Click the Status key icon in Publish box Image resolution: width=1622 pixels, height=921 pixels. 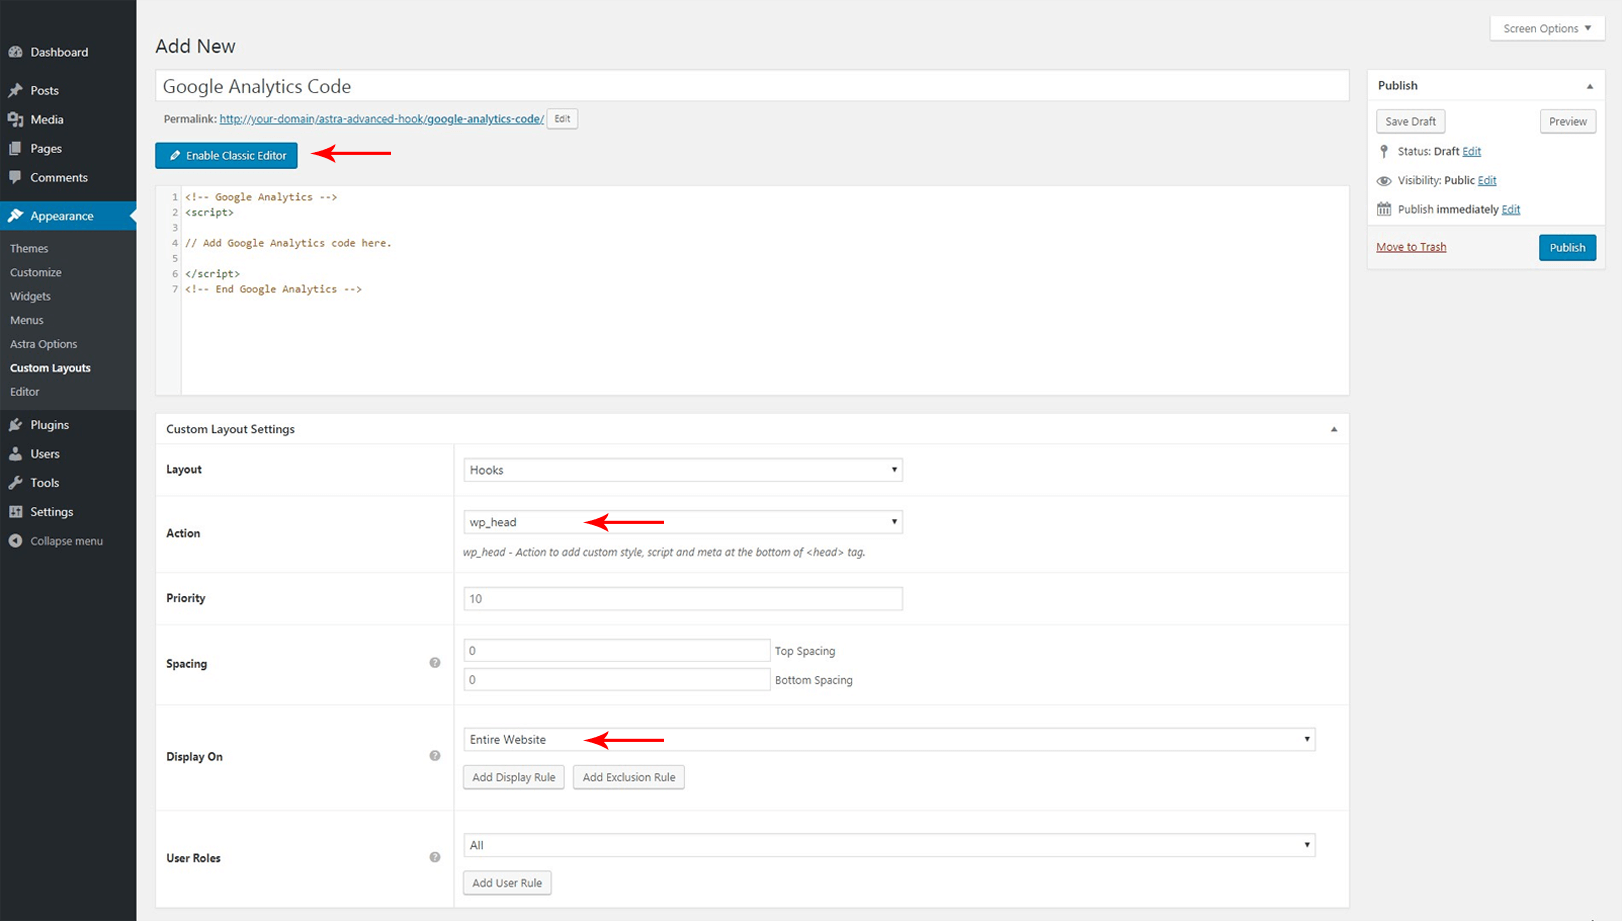1384,151
